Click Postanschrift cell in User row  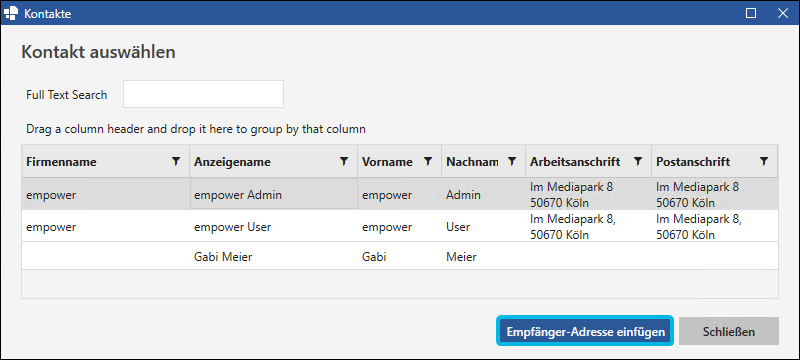point(715,226)
